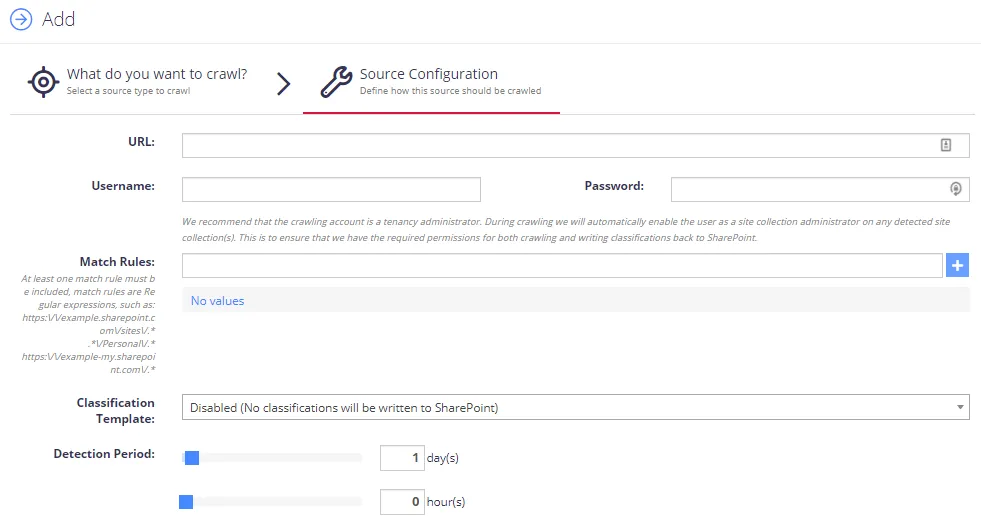The width and height of the screenshot is (981, 529).
Task: Click the wrench Source Configuration icon
Action: [x=337, y=82]
